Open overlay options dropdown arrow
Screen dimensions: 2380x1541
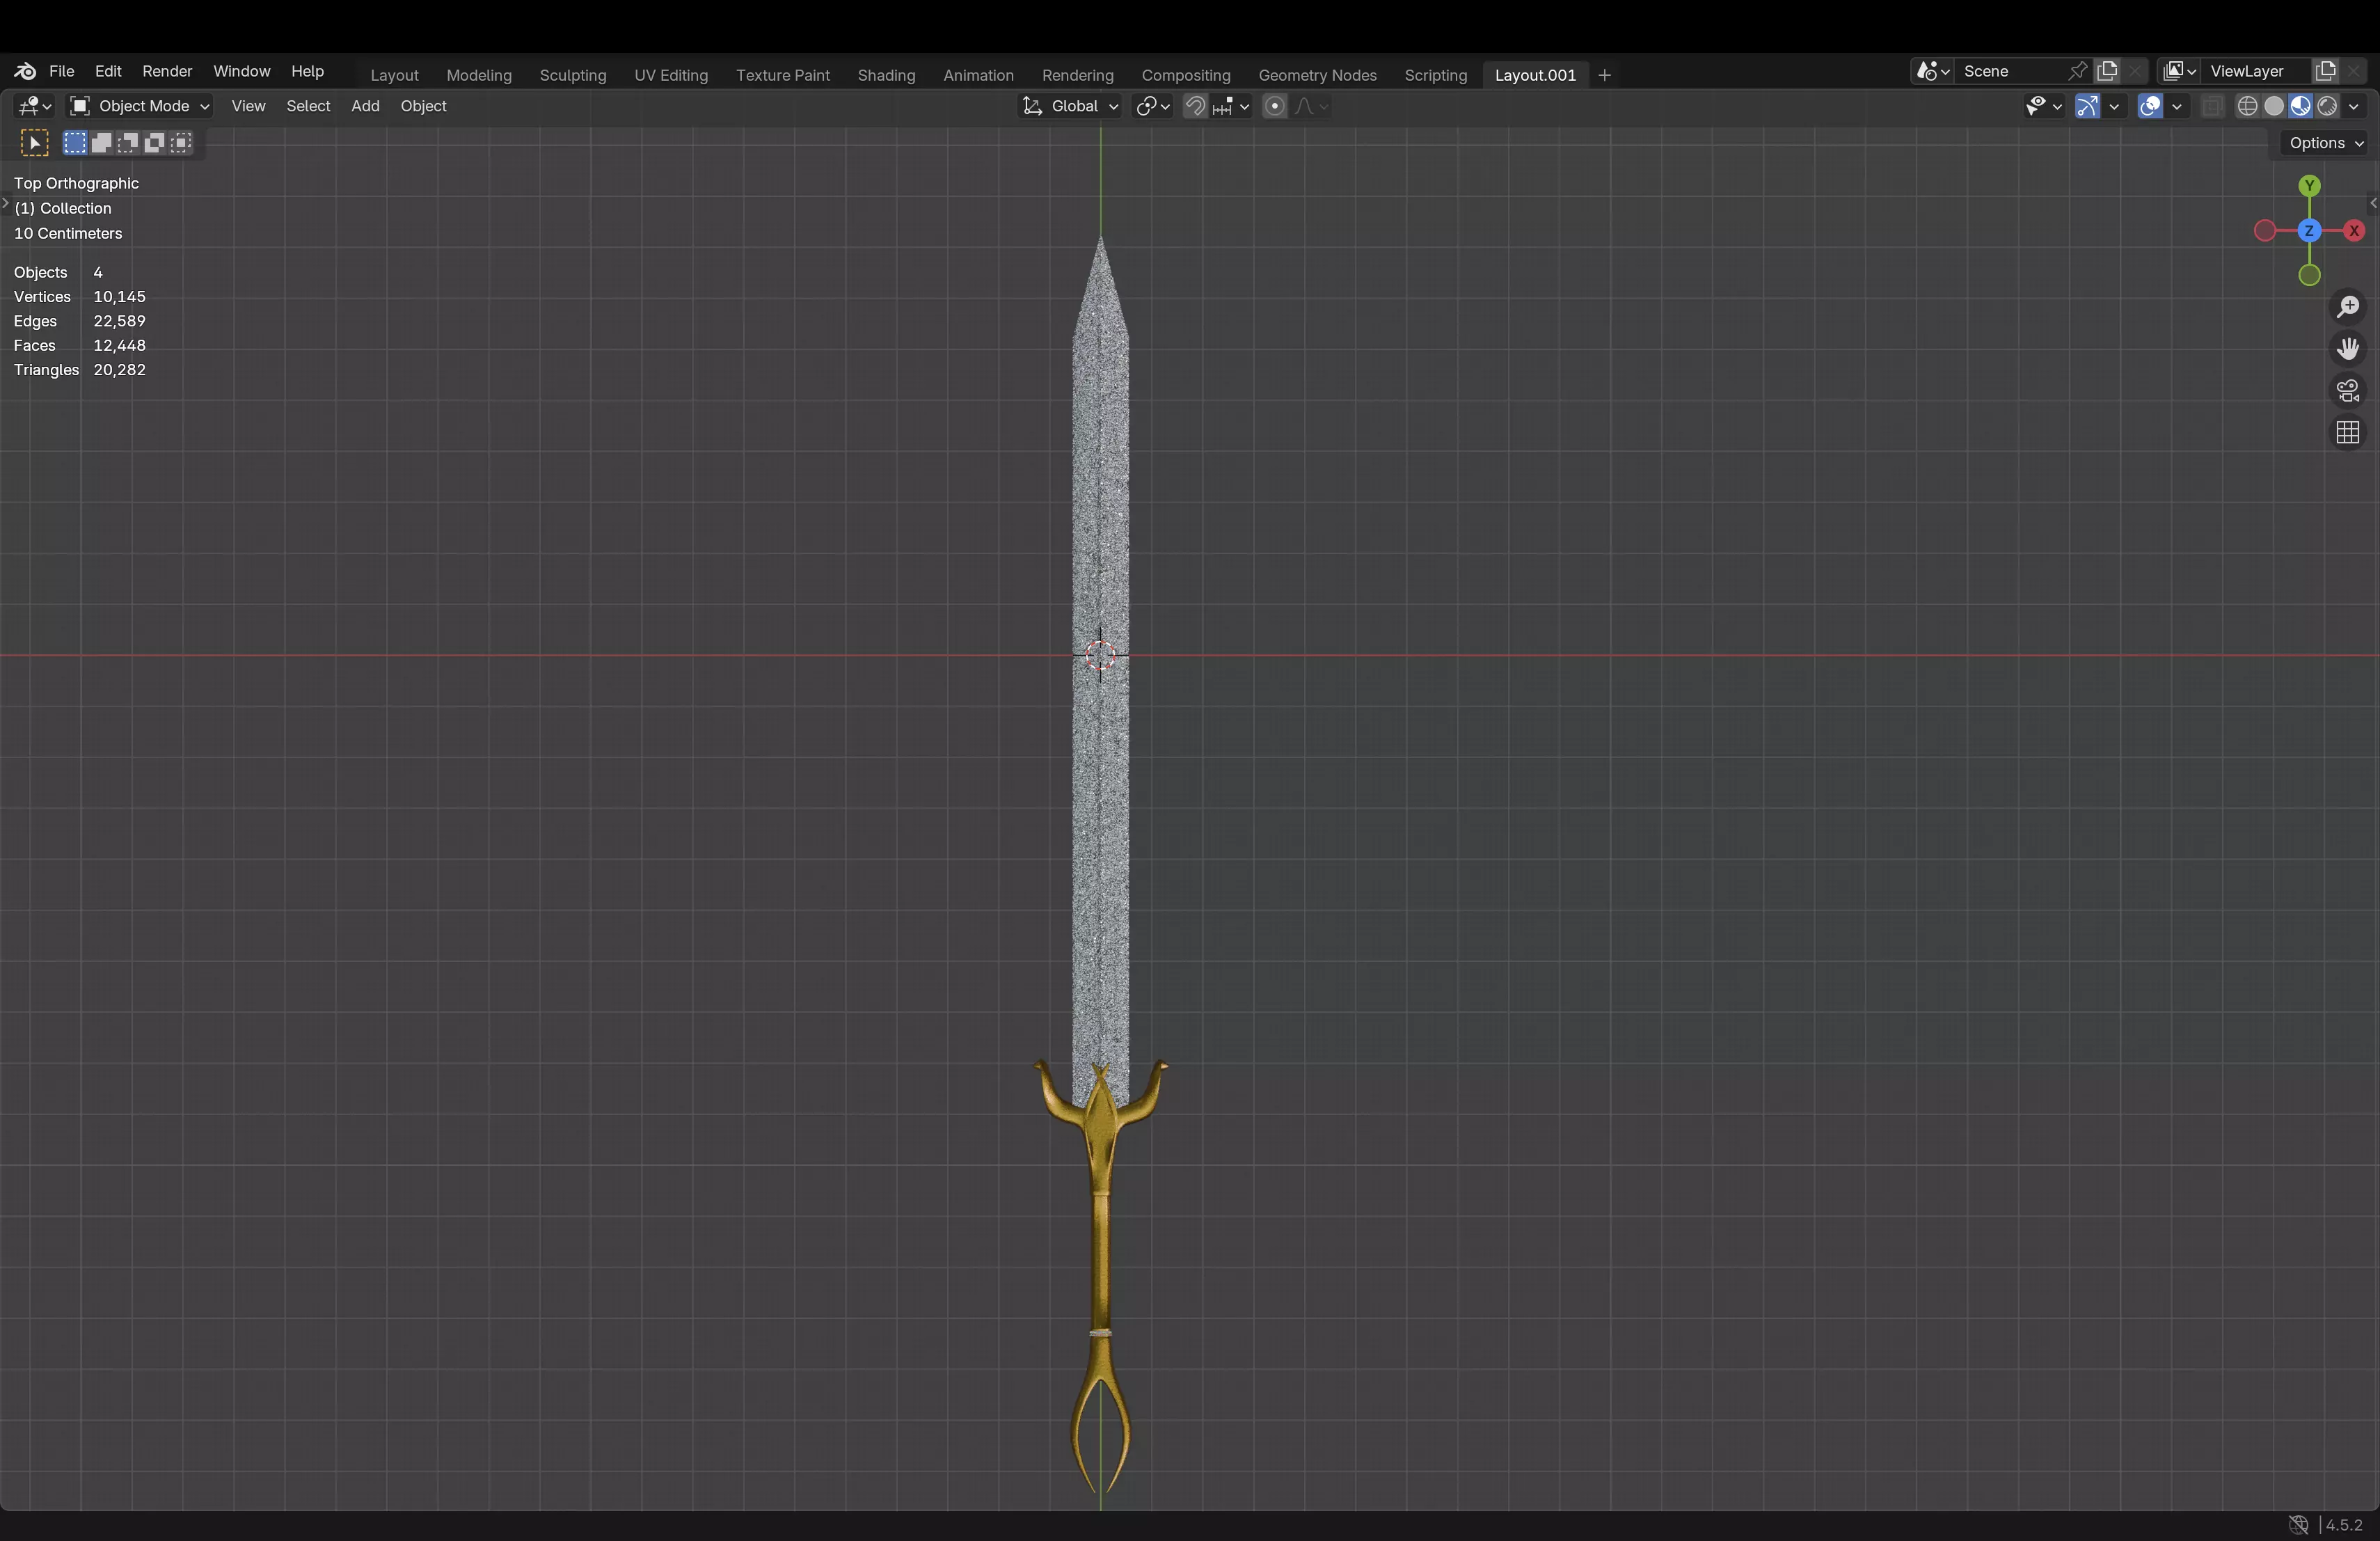click(x=2176, y=106)
